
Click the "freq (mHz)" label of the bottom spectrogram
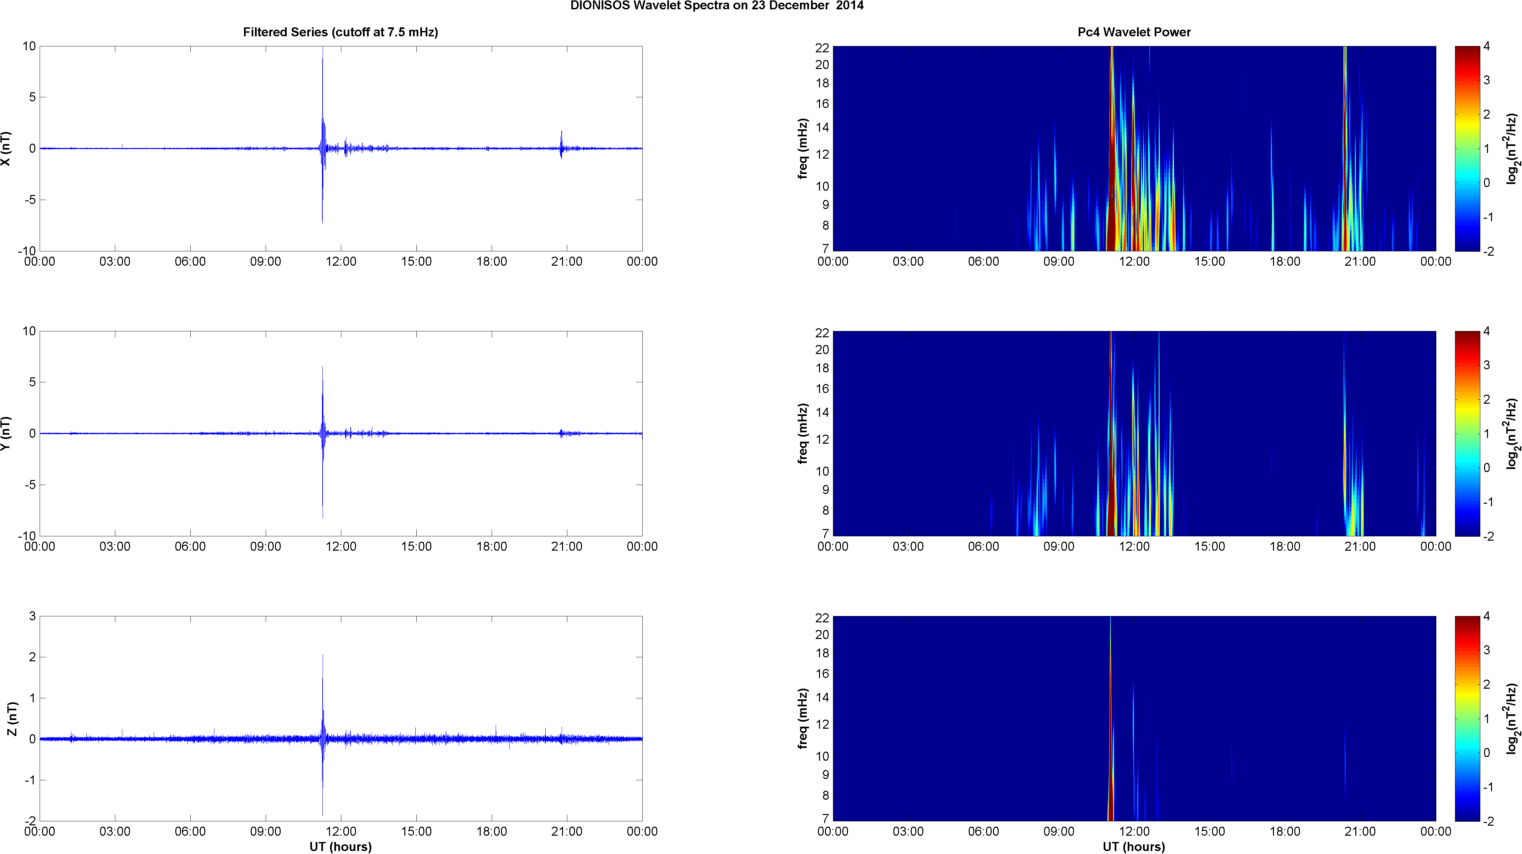[803, 719]
